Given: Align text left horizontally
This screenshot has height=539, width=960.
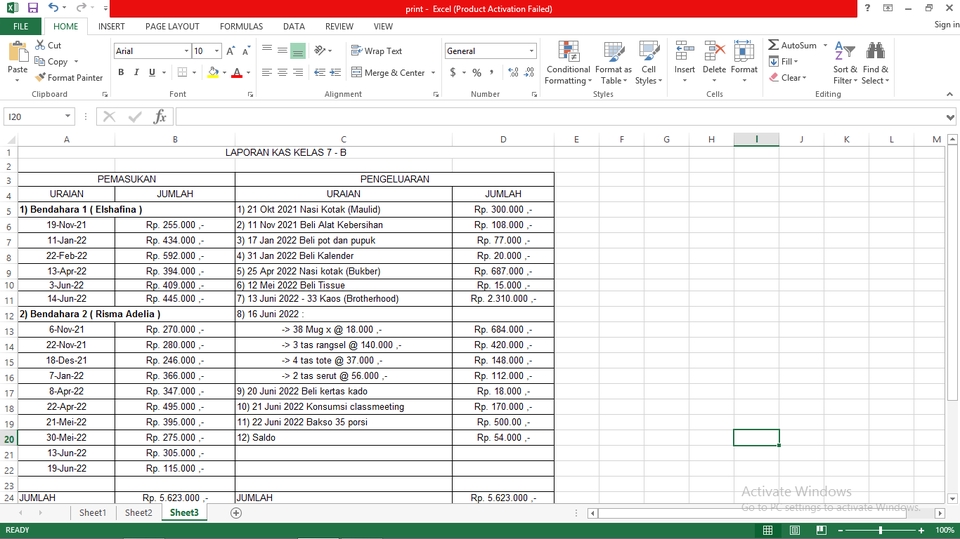Looking at the screenshot, I should [267, 72].
